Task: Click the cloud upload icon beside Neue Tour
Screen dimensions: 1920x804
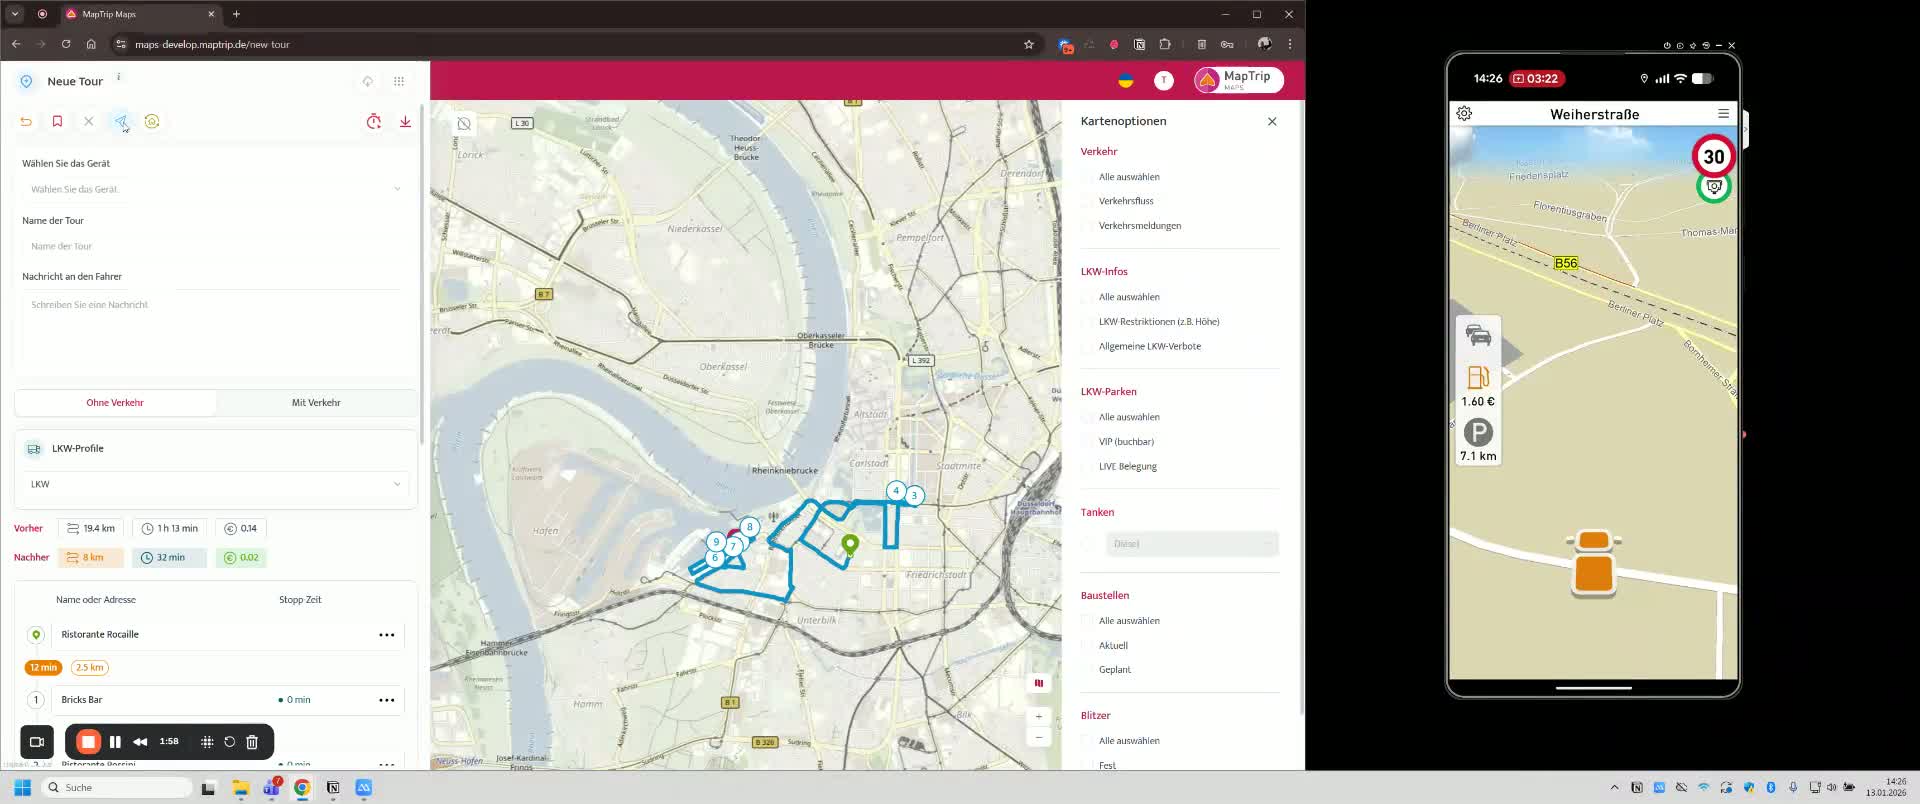Action: [x=368, y=81]
